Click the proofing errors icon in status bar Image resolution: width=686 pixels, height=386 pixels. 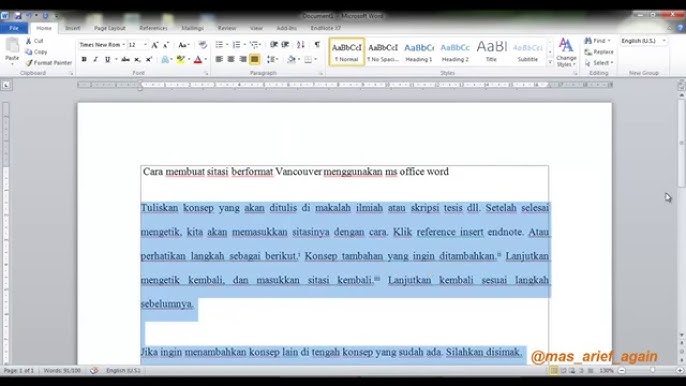coord(94,370)
